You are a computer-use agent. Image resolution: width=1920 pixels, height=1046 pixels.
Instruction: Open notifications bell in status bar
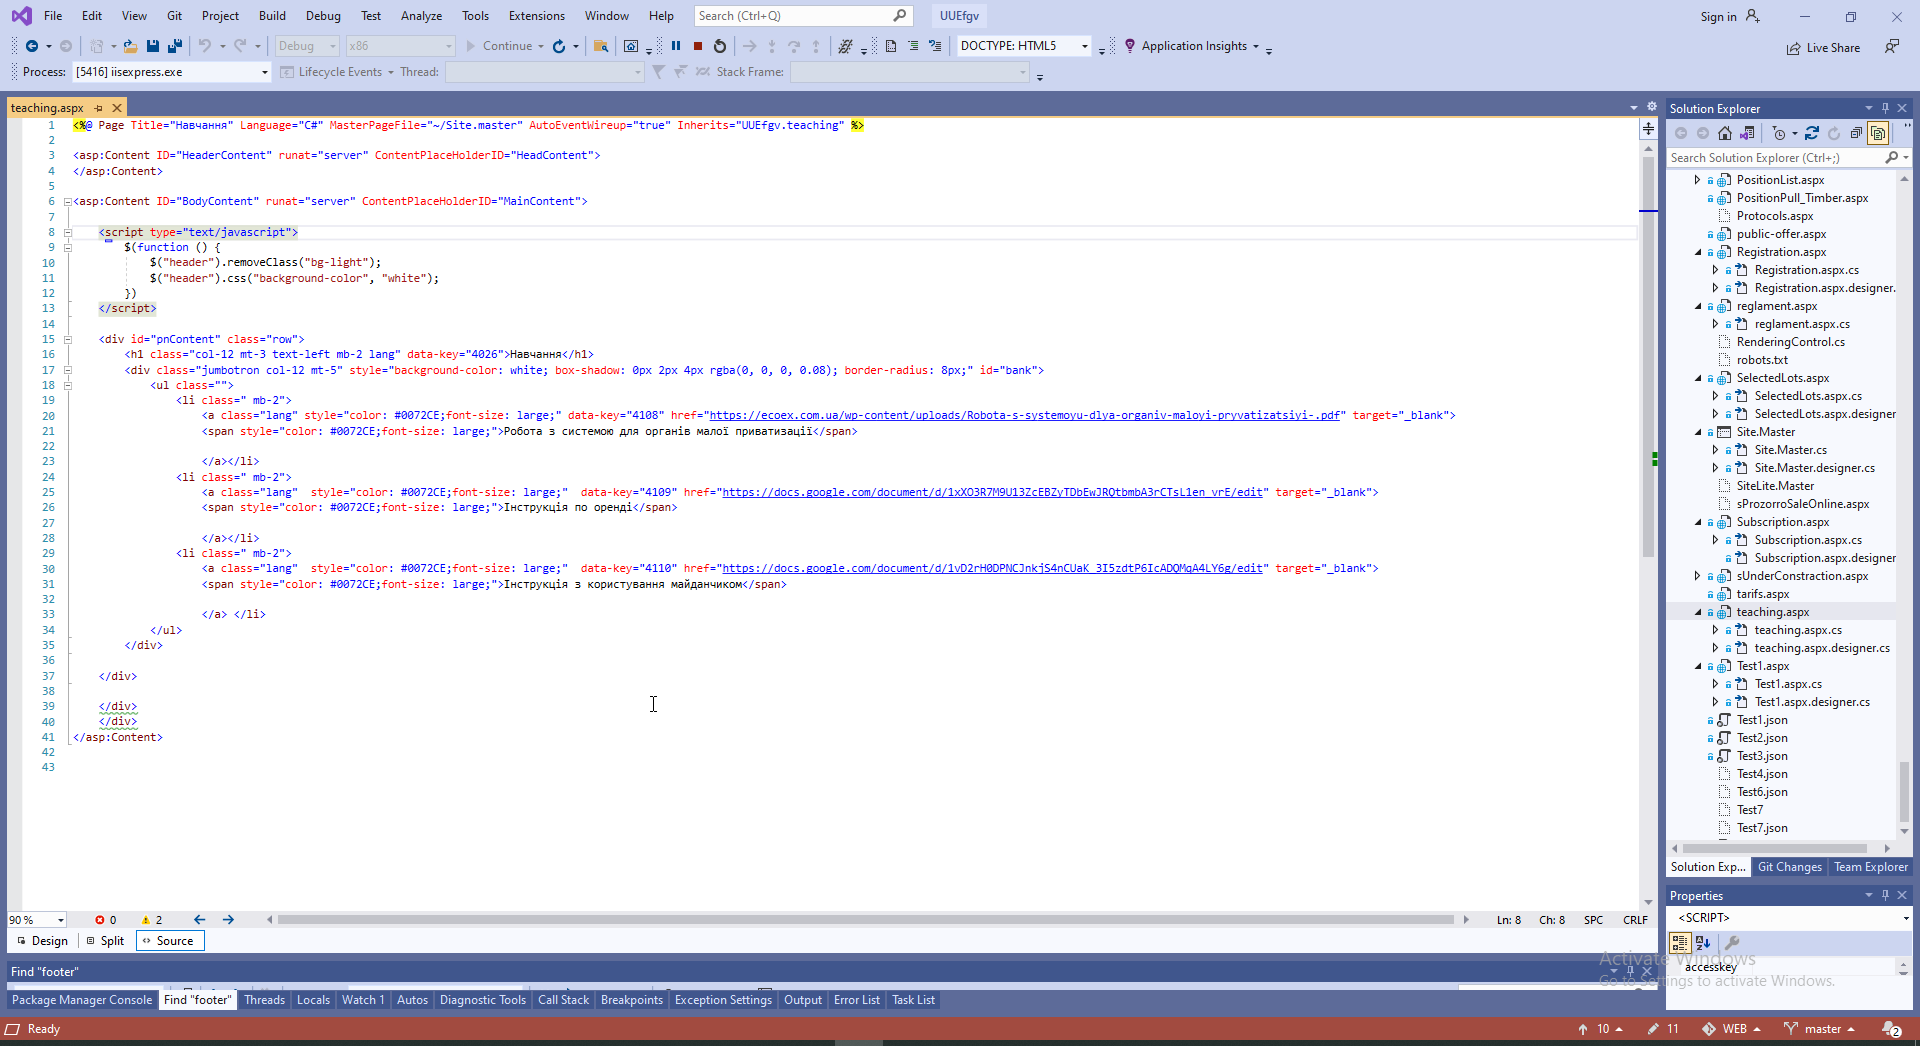[x=1891, y=1029]
